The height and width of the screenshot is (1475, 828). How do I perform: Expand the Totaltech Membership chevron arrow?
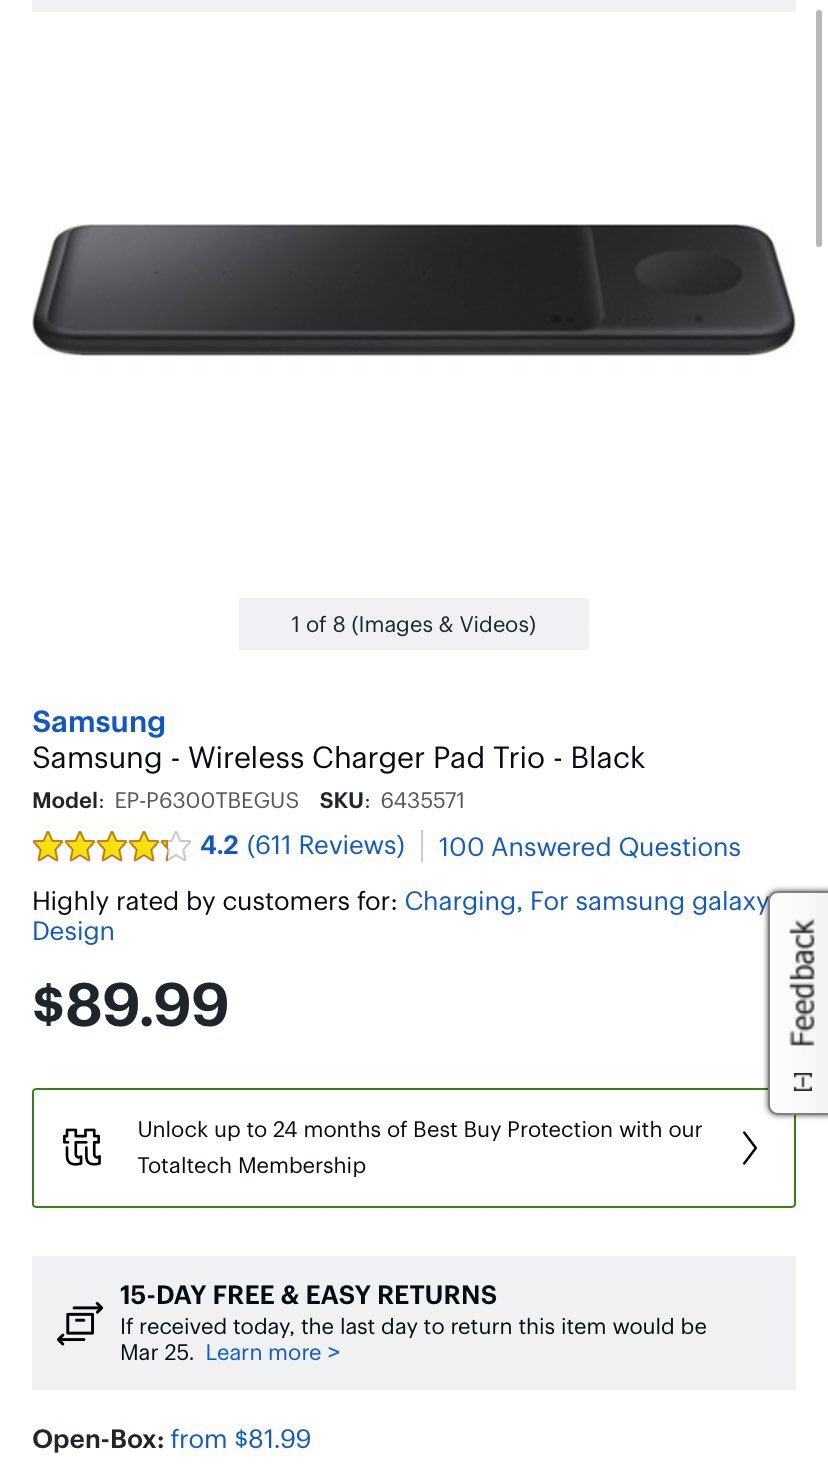pos(750,1148)
